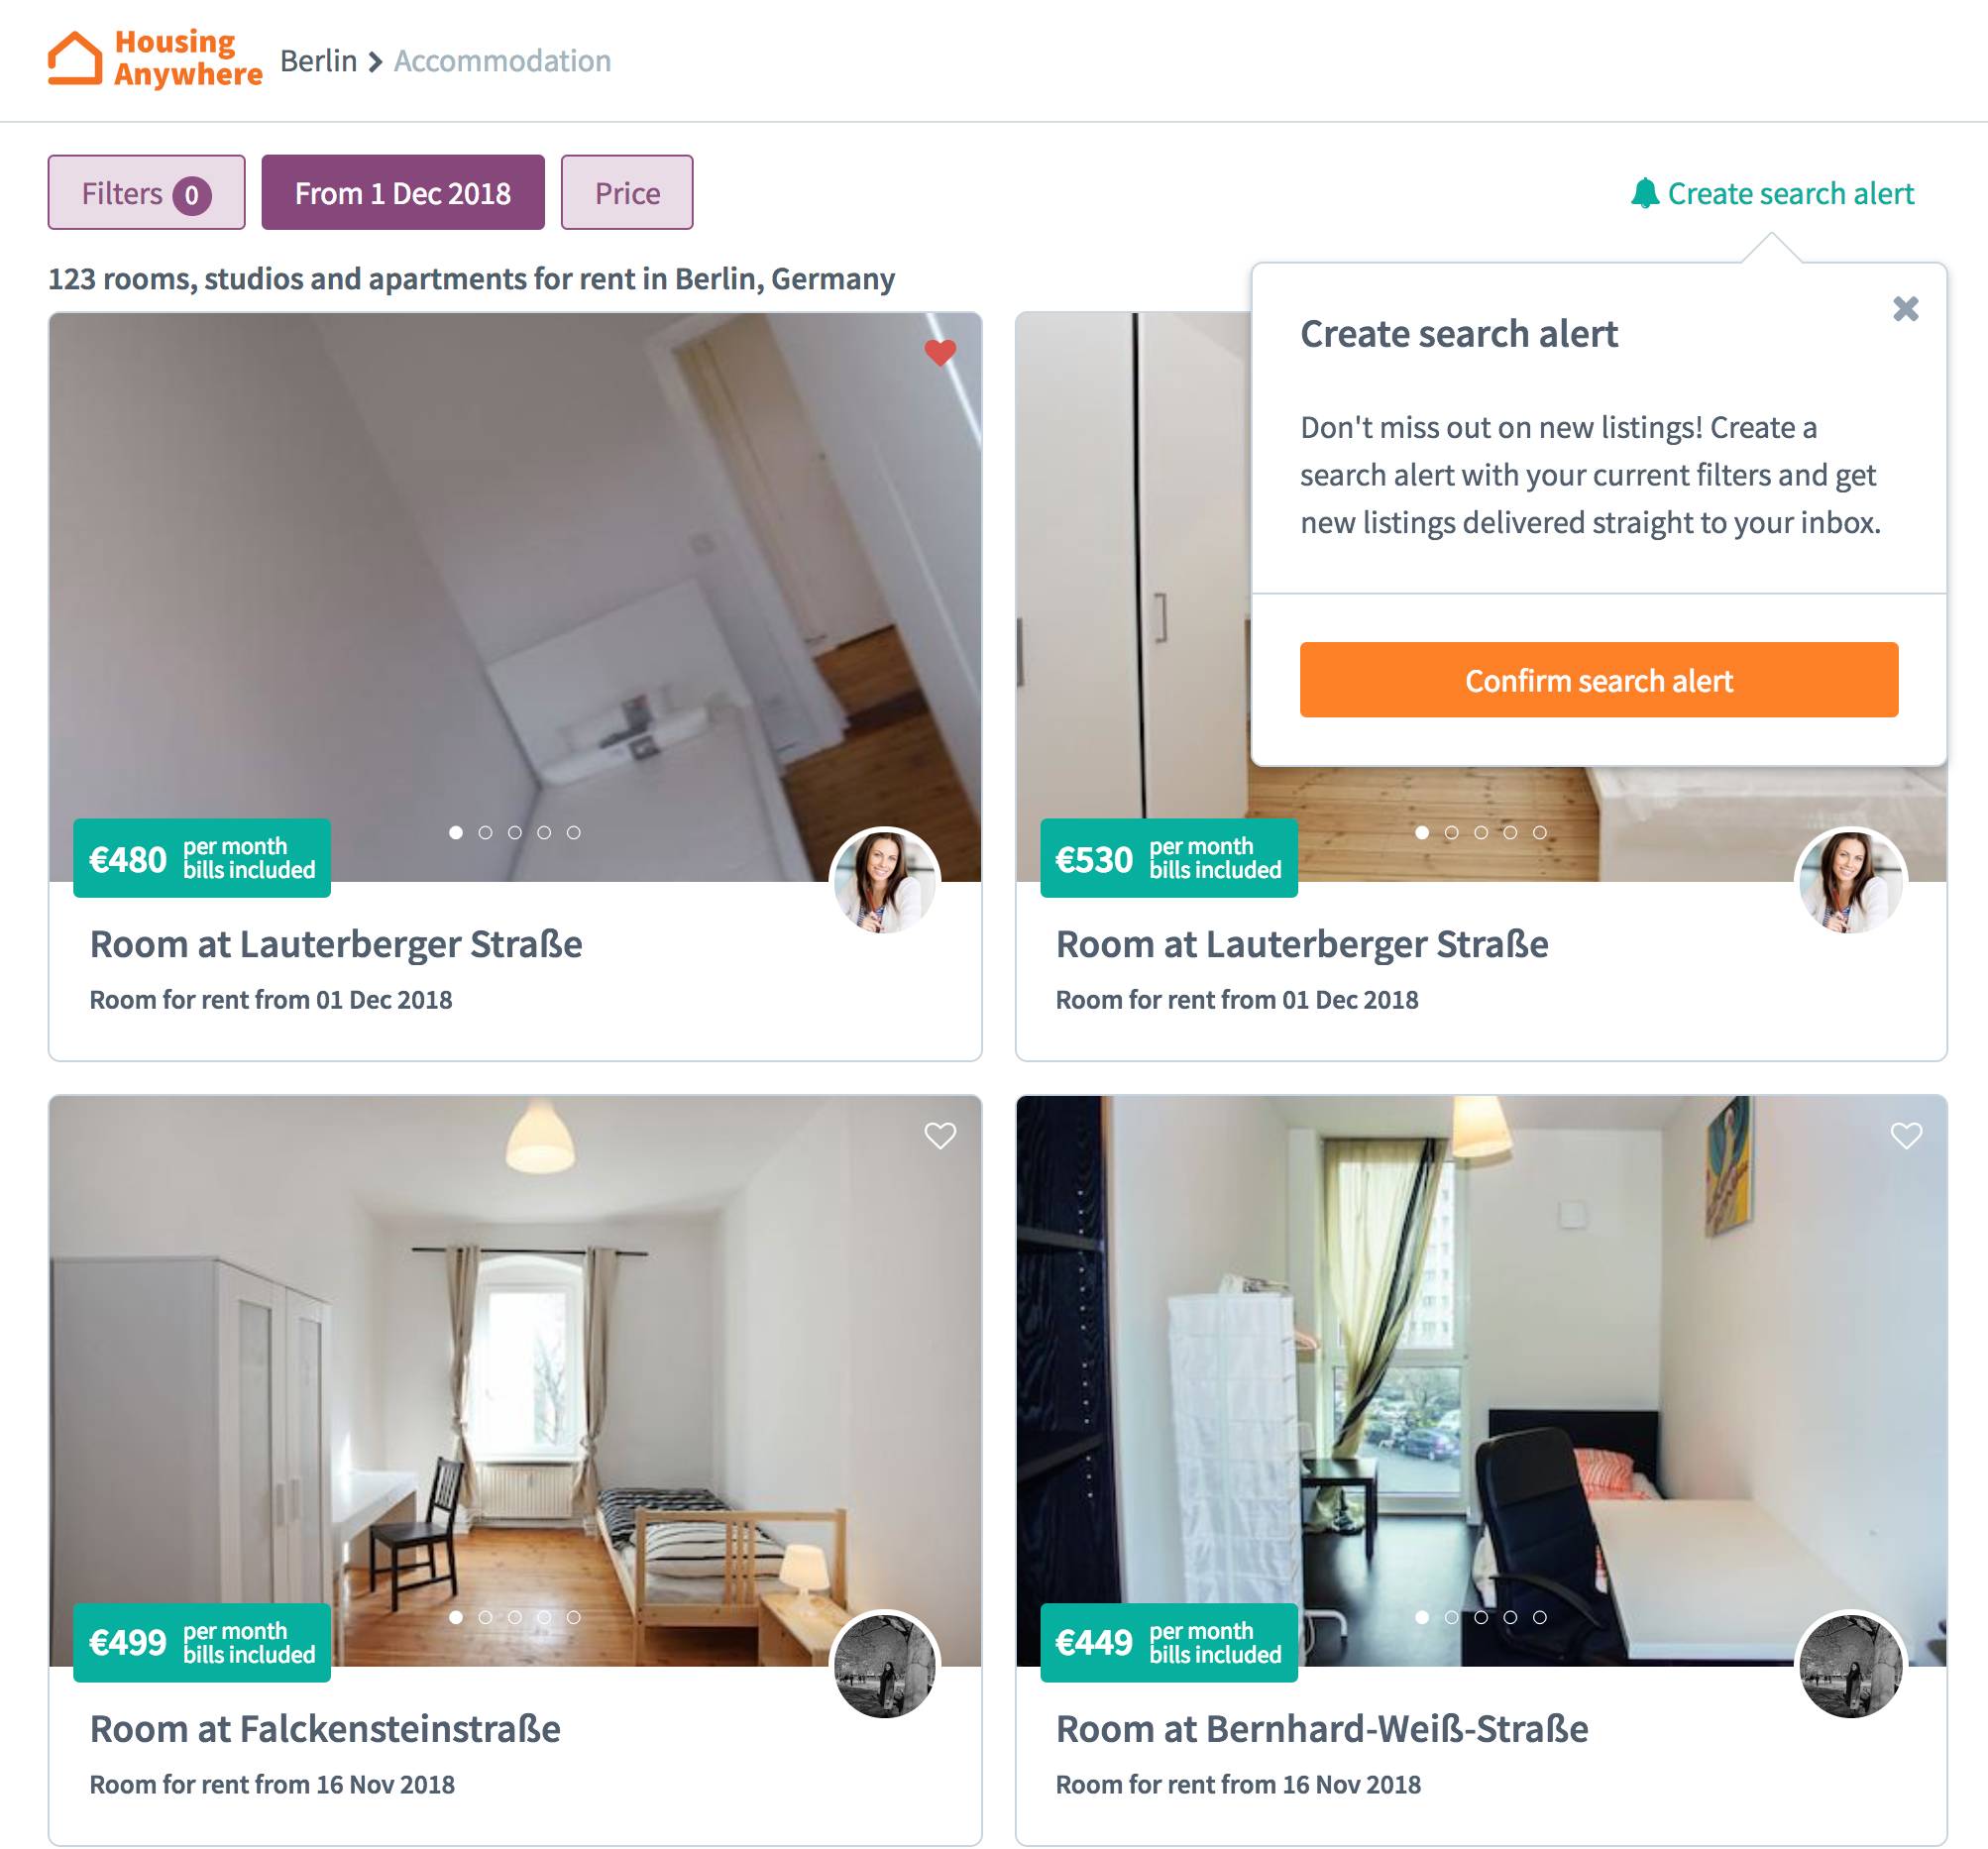1988x1849 pixels.
Task: Click the Berlin breadcrumb link
Action: (x=318, y=61)
